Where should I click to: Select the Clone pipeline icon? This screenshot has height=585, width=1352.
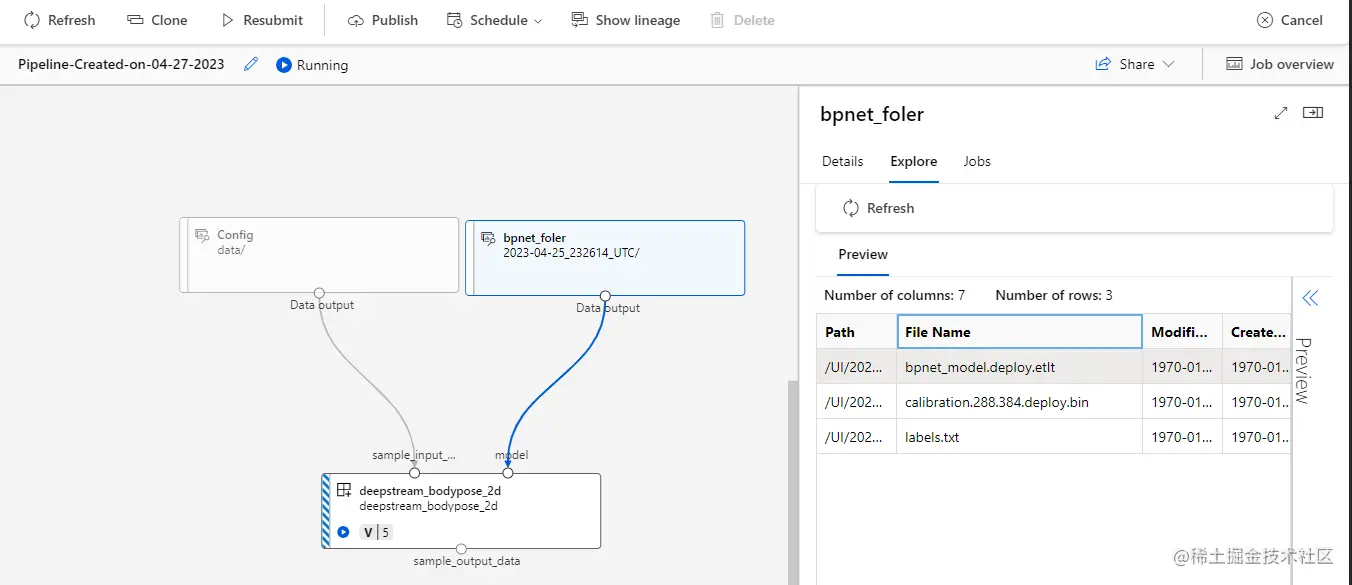(135, 20)
